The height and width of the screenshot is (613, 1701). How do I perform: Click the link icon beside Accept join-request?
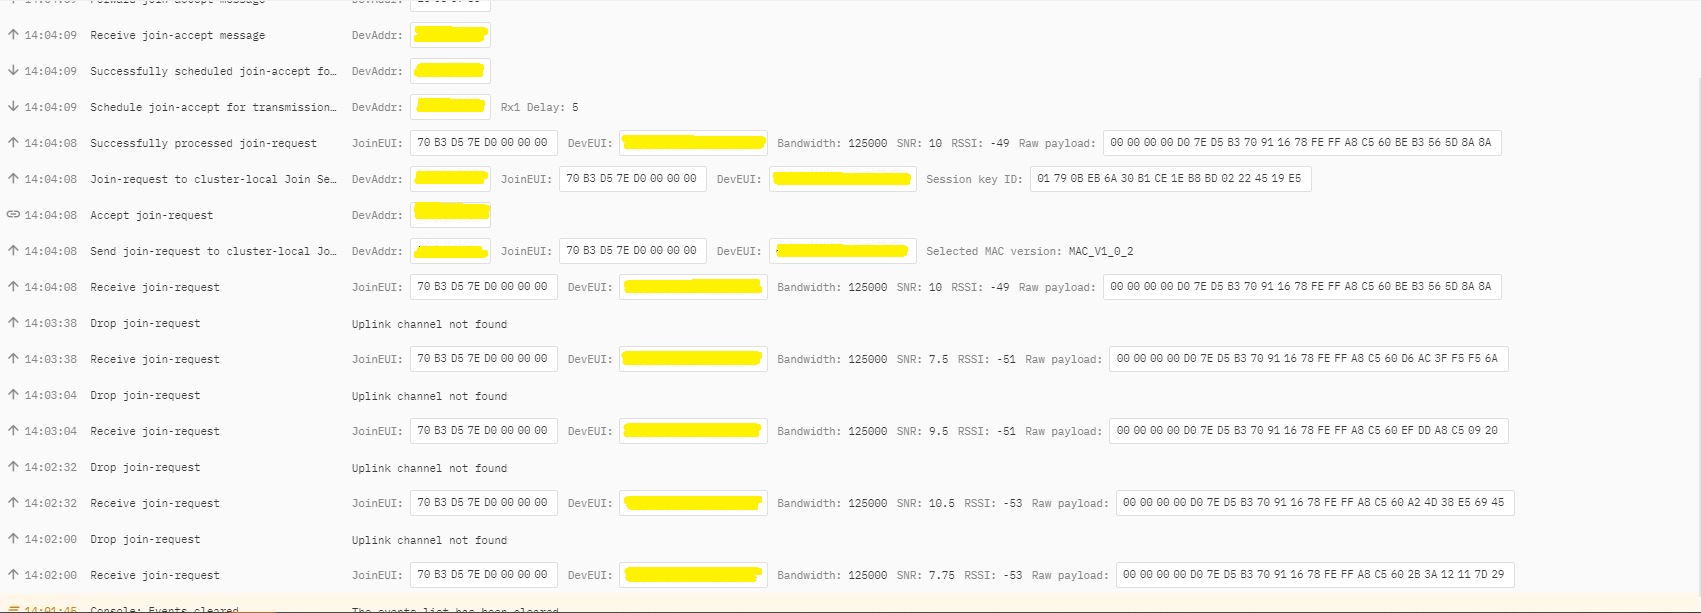13,215
